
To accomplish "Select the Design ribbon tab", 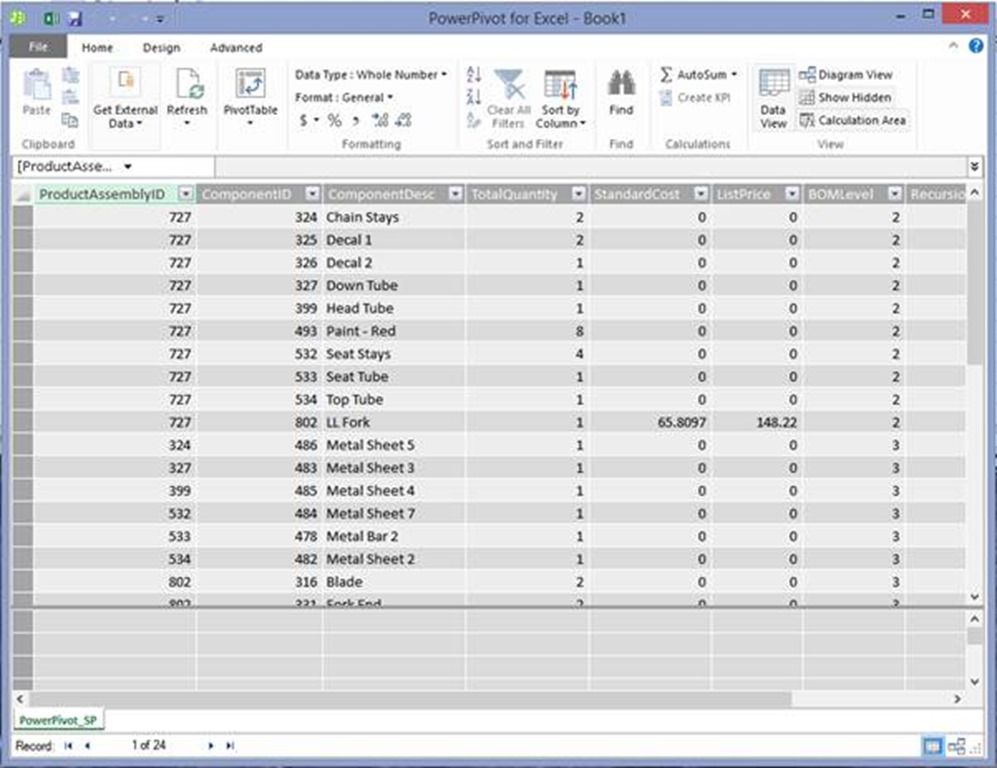I will tap(162, 48).
